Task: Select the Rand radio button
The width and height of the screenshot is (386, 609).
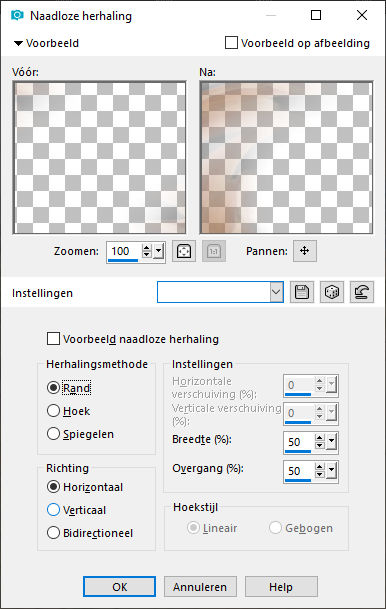Action: [53, 388]
